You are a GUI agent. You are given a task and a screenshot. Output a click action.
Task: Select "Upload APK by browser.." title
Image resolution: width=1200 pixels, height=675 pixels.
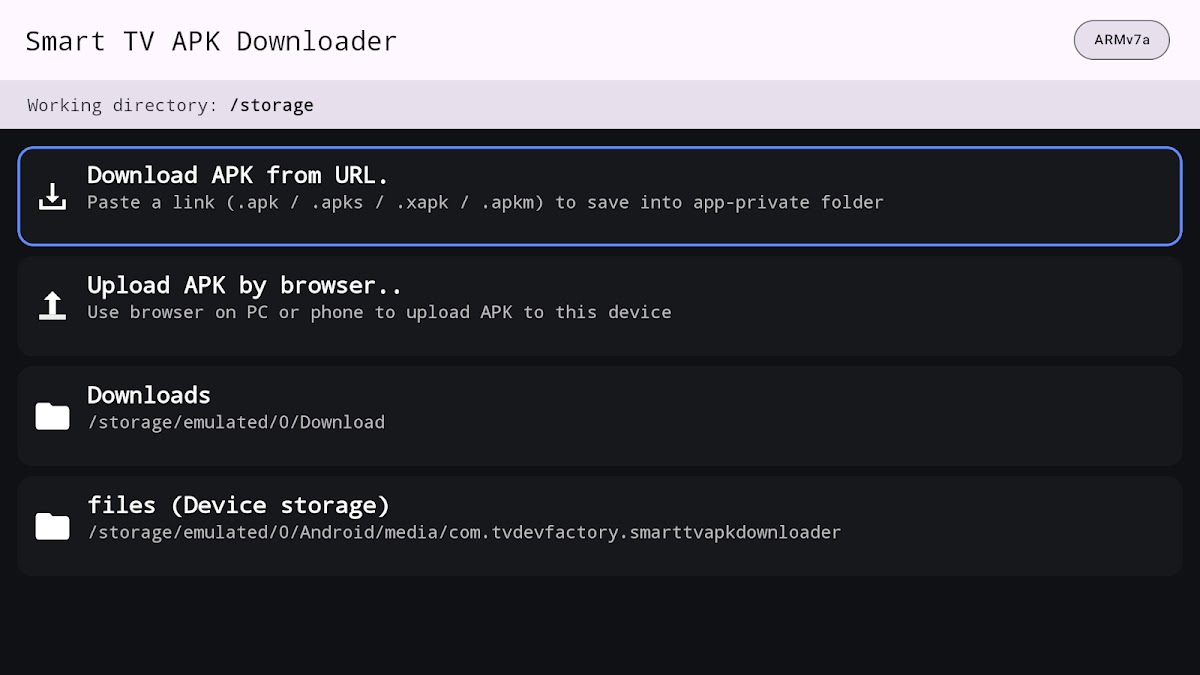(x=244, y=285)
